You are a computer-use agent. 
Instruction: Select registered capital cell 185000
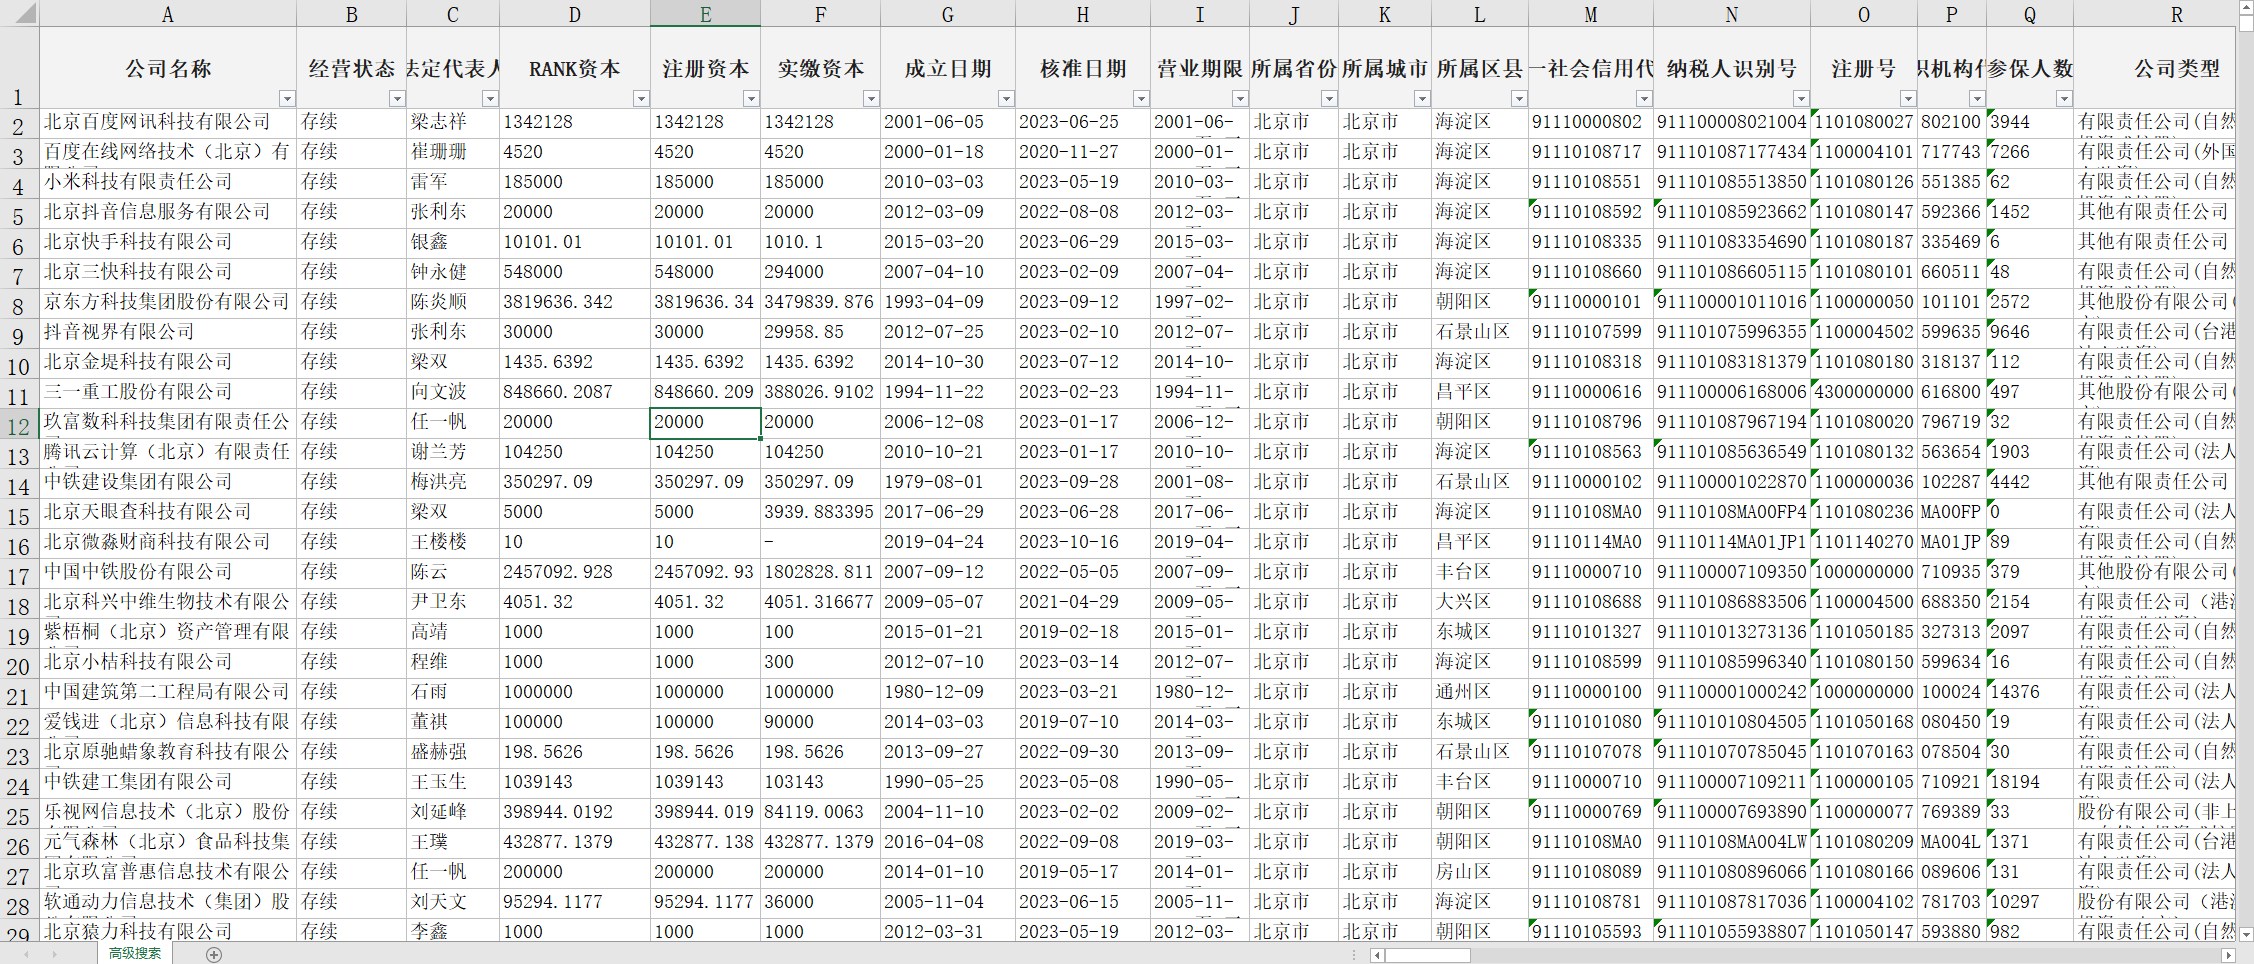705,183
